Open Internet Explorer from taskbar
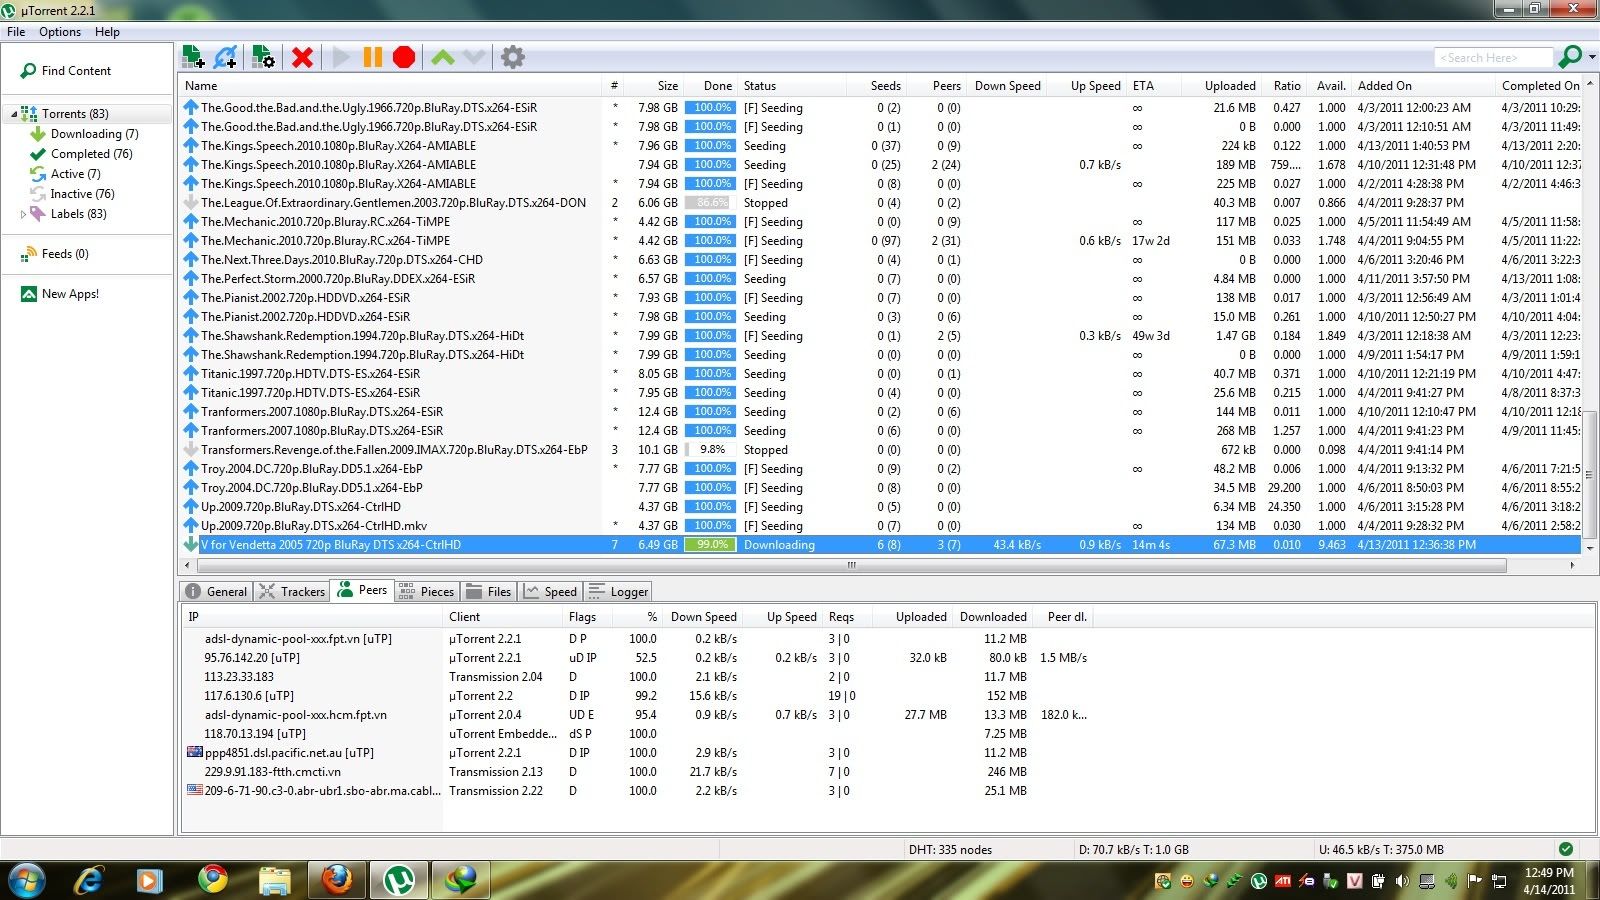1600x900 pixels. 89,880
